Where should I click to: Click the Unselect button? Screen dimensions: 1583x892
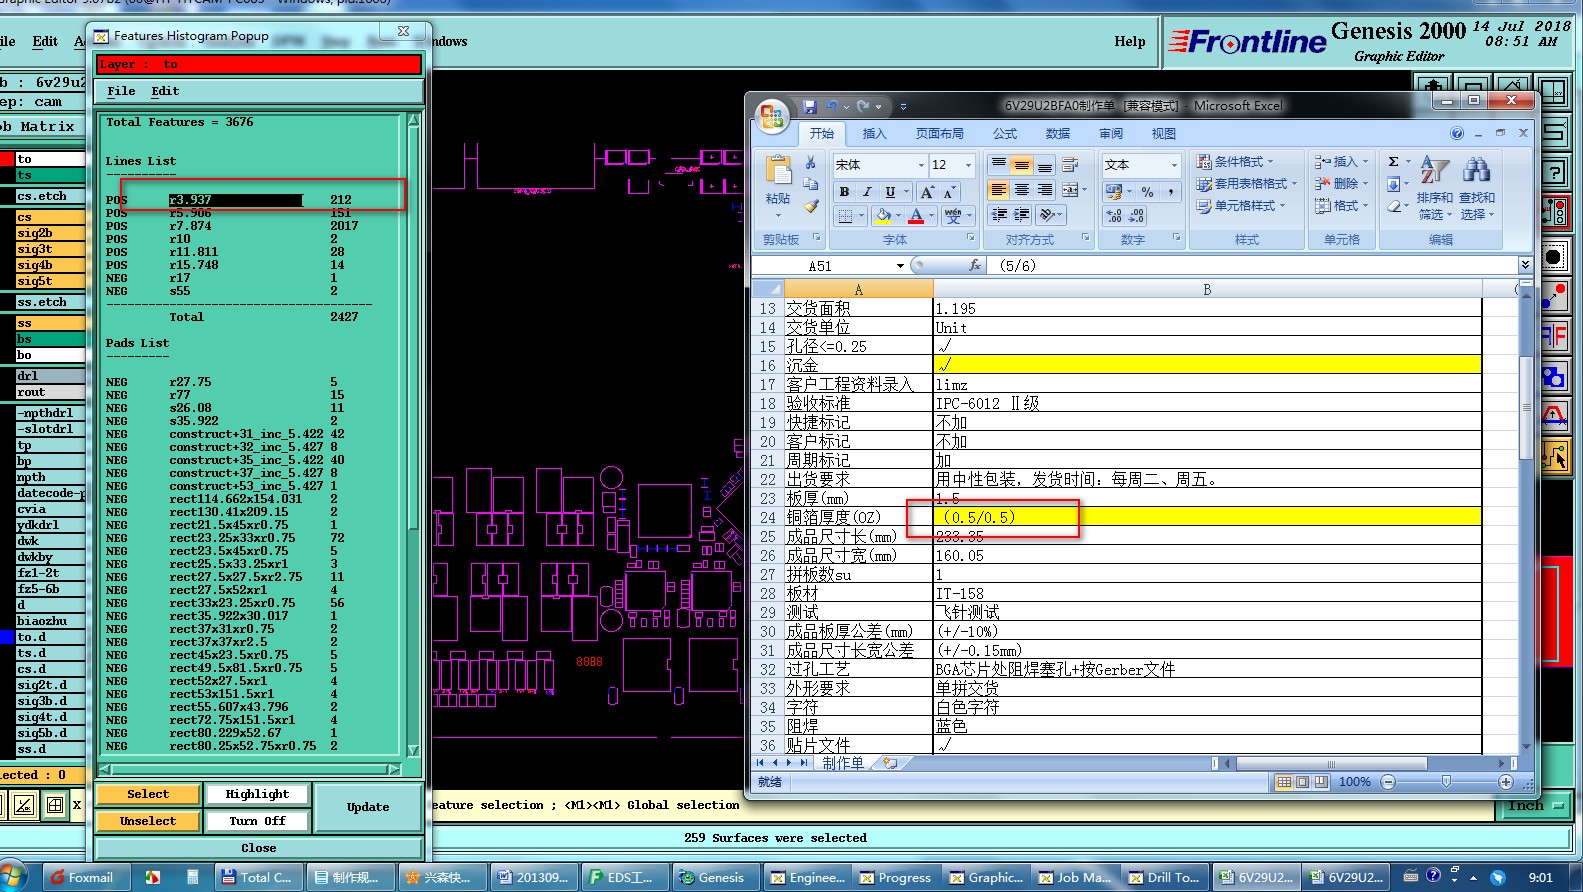click(x=148, y=821)
